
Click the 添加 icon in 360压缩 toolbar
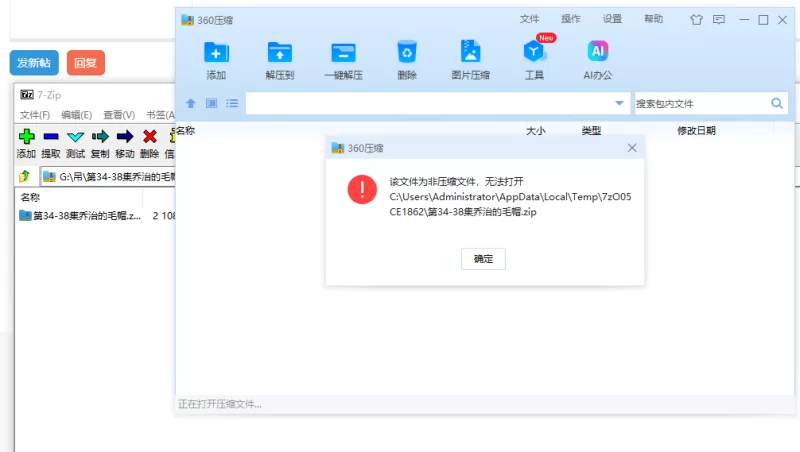coord(216,53)
